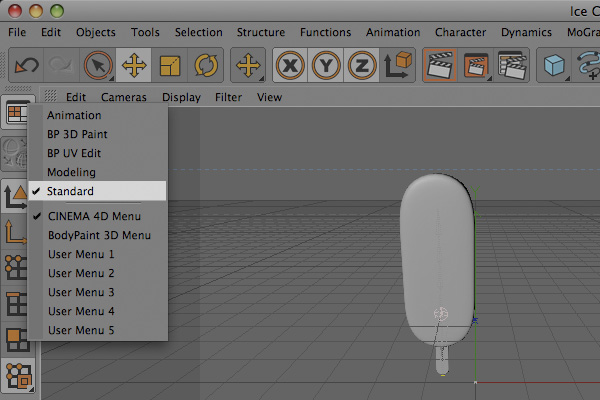Screen dimensions: 600x400
Task: Toggle the coordinate system cube icon
Action: tap(397, 65)
